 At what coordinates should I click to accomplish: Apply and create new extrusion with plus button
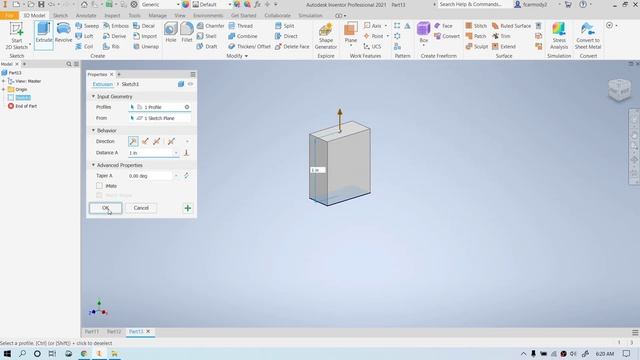[188, 208]
